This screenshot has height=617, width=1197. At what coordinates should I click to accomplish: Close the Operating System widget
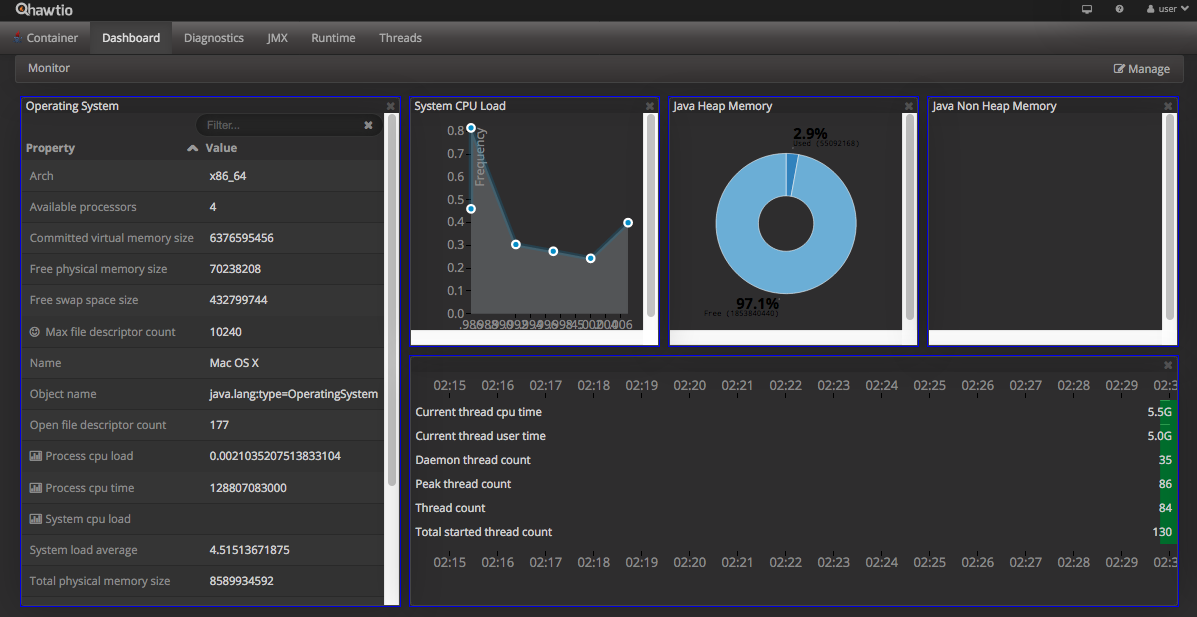pos(390,106)
